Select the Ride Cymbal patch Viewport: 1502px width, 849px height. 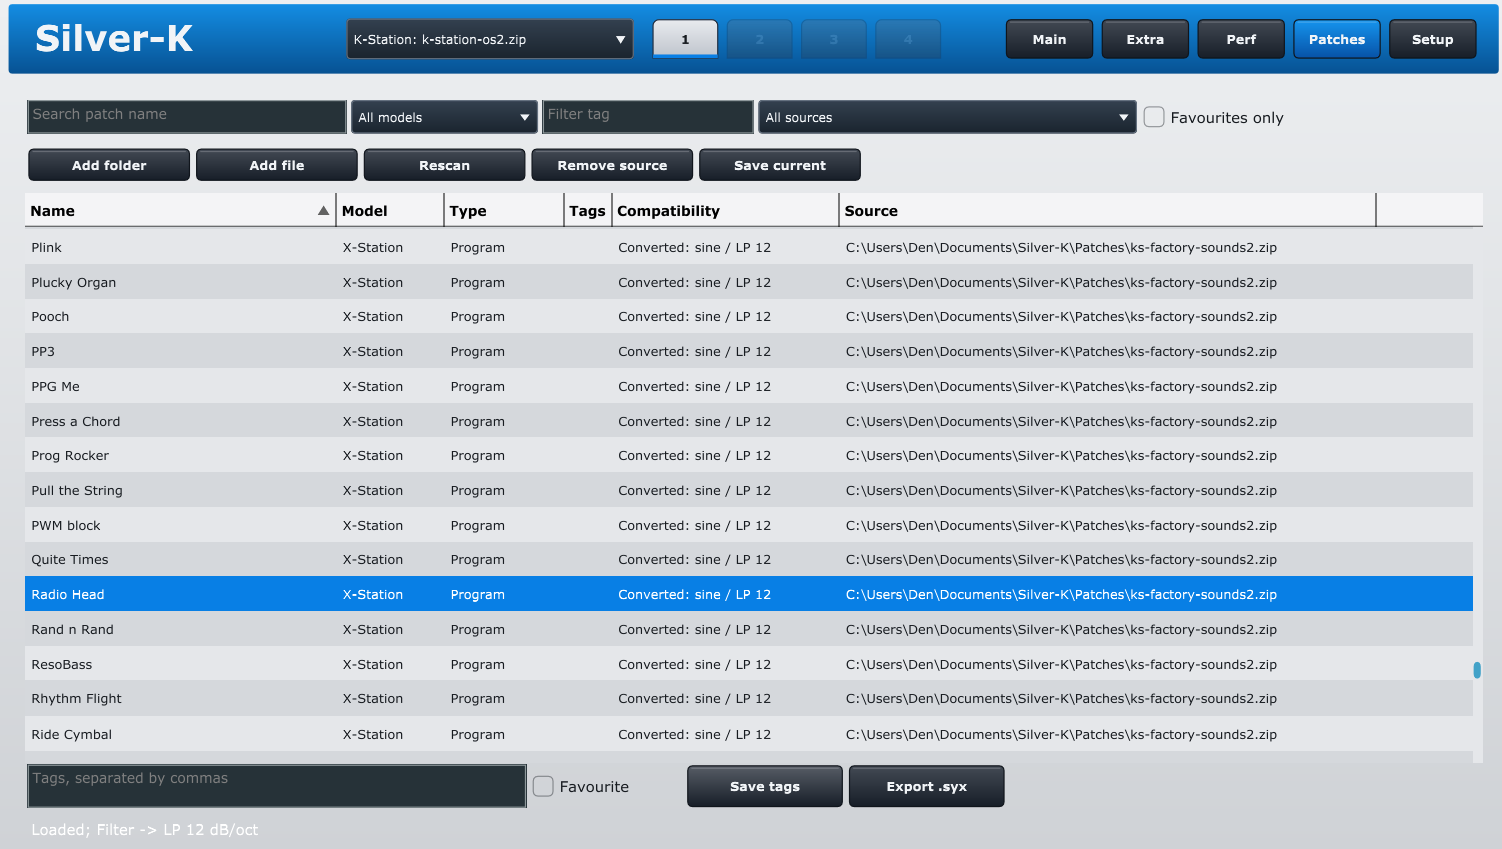pos(749,734)
